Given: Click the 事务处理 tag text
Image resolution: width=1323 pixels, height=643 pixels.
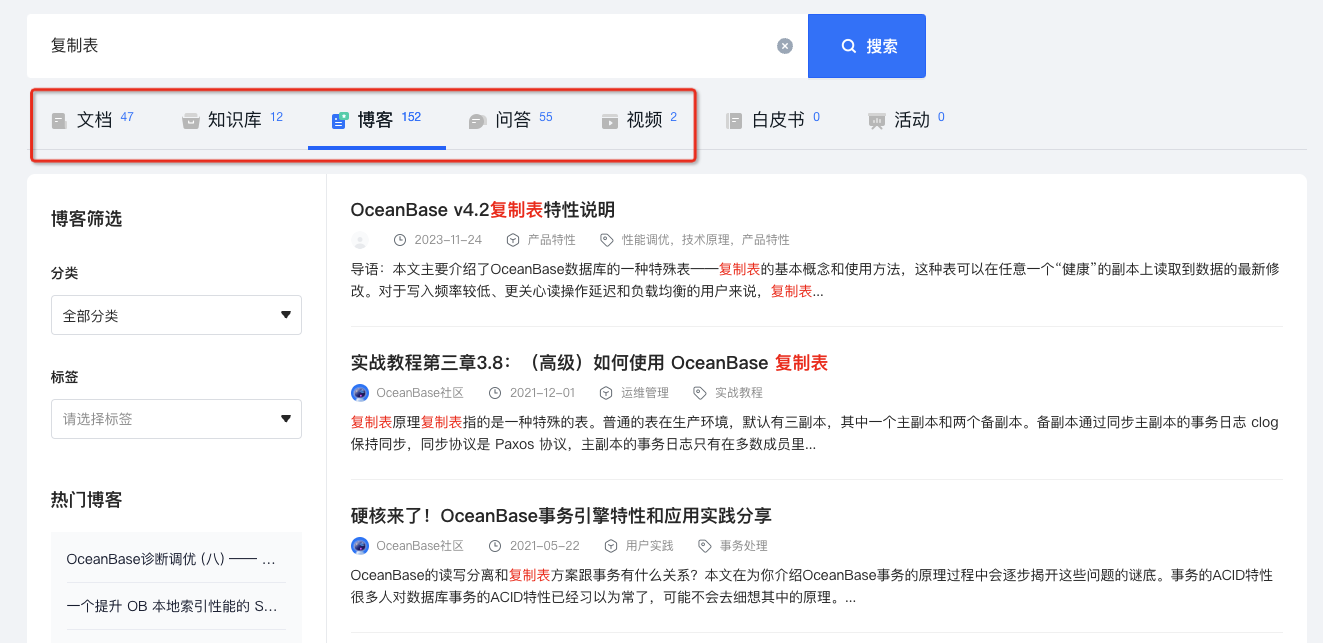Looking at the screenshot, I should pyautogui.click(x=744, y=546).
